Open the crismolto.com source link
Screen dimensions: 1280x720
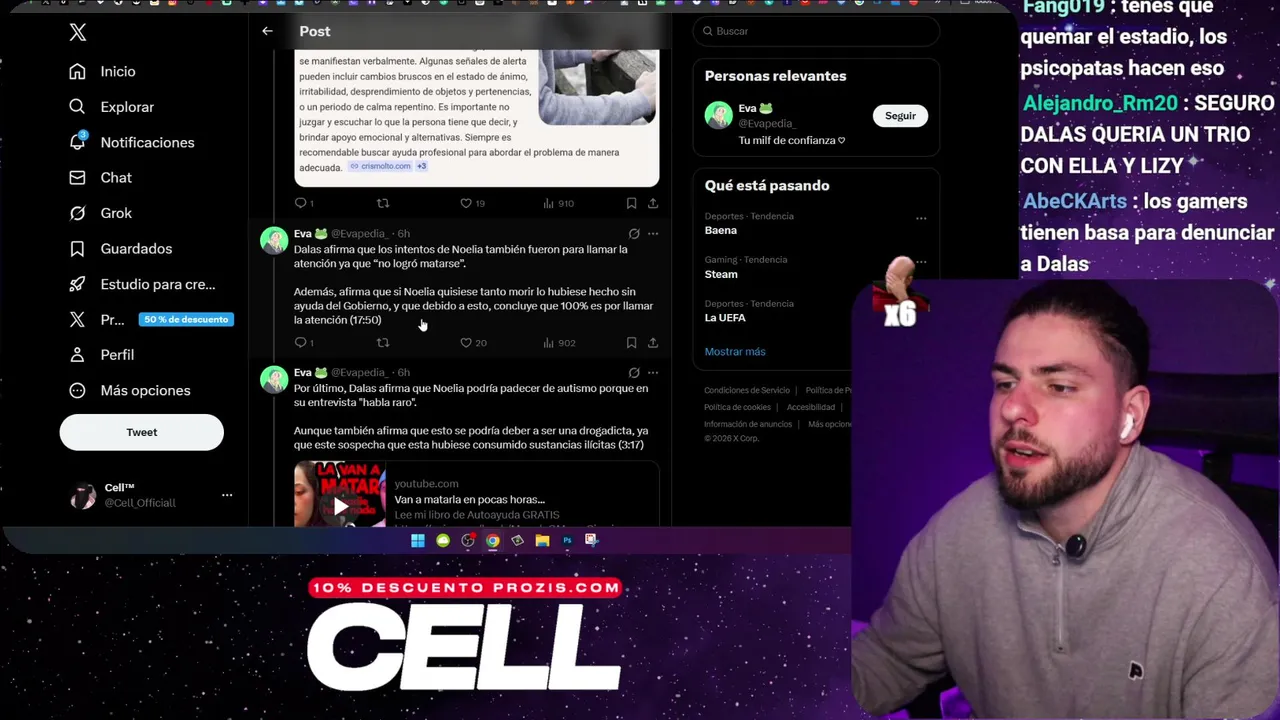pos(381,166)
